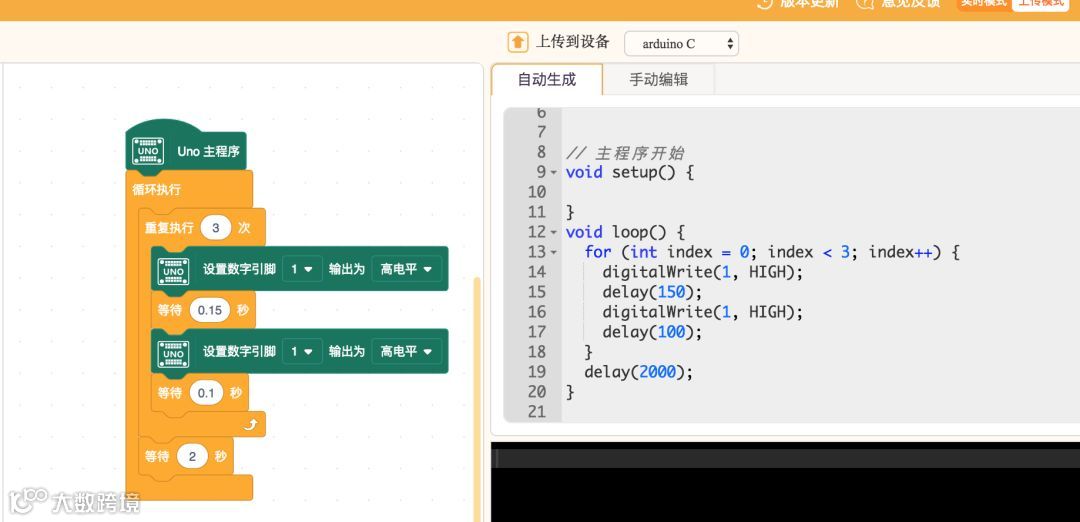Click digitalWrite(1, HIGH) on line 14
The width and height of the screenshot is (1080, 522).
click(703, 272)
